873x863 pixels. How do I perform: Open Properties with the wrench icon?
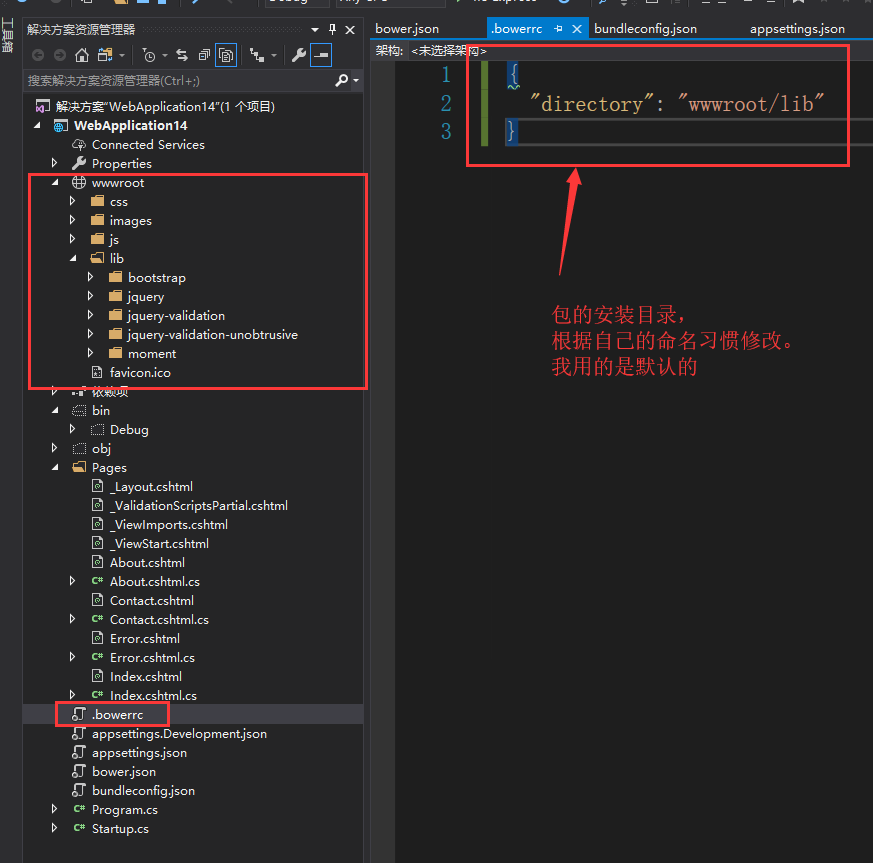pyautogui.click(x=299, y=55)
